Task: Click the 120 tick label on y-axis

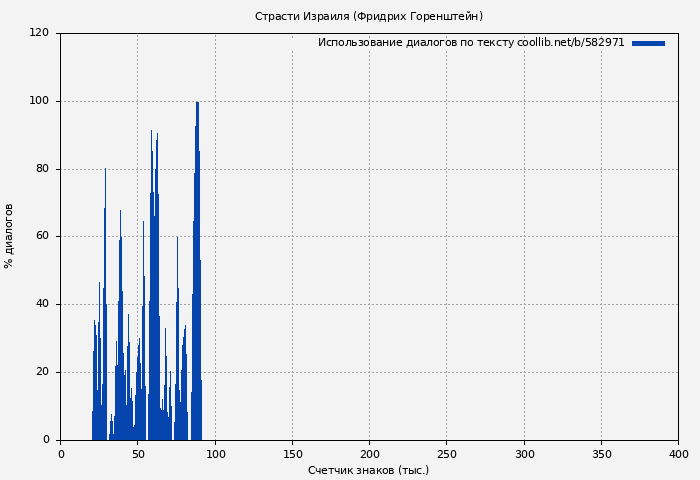Action: [x=39, y=33]
